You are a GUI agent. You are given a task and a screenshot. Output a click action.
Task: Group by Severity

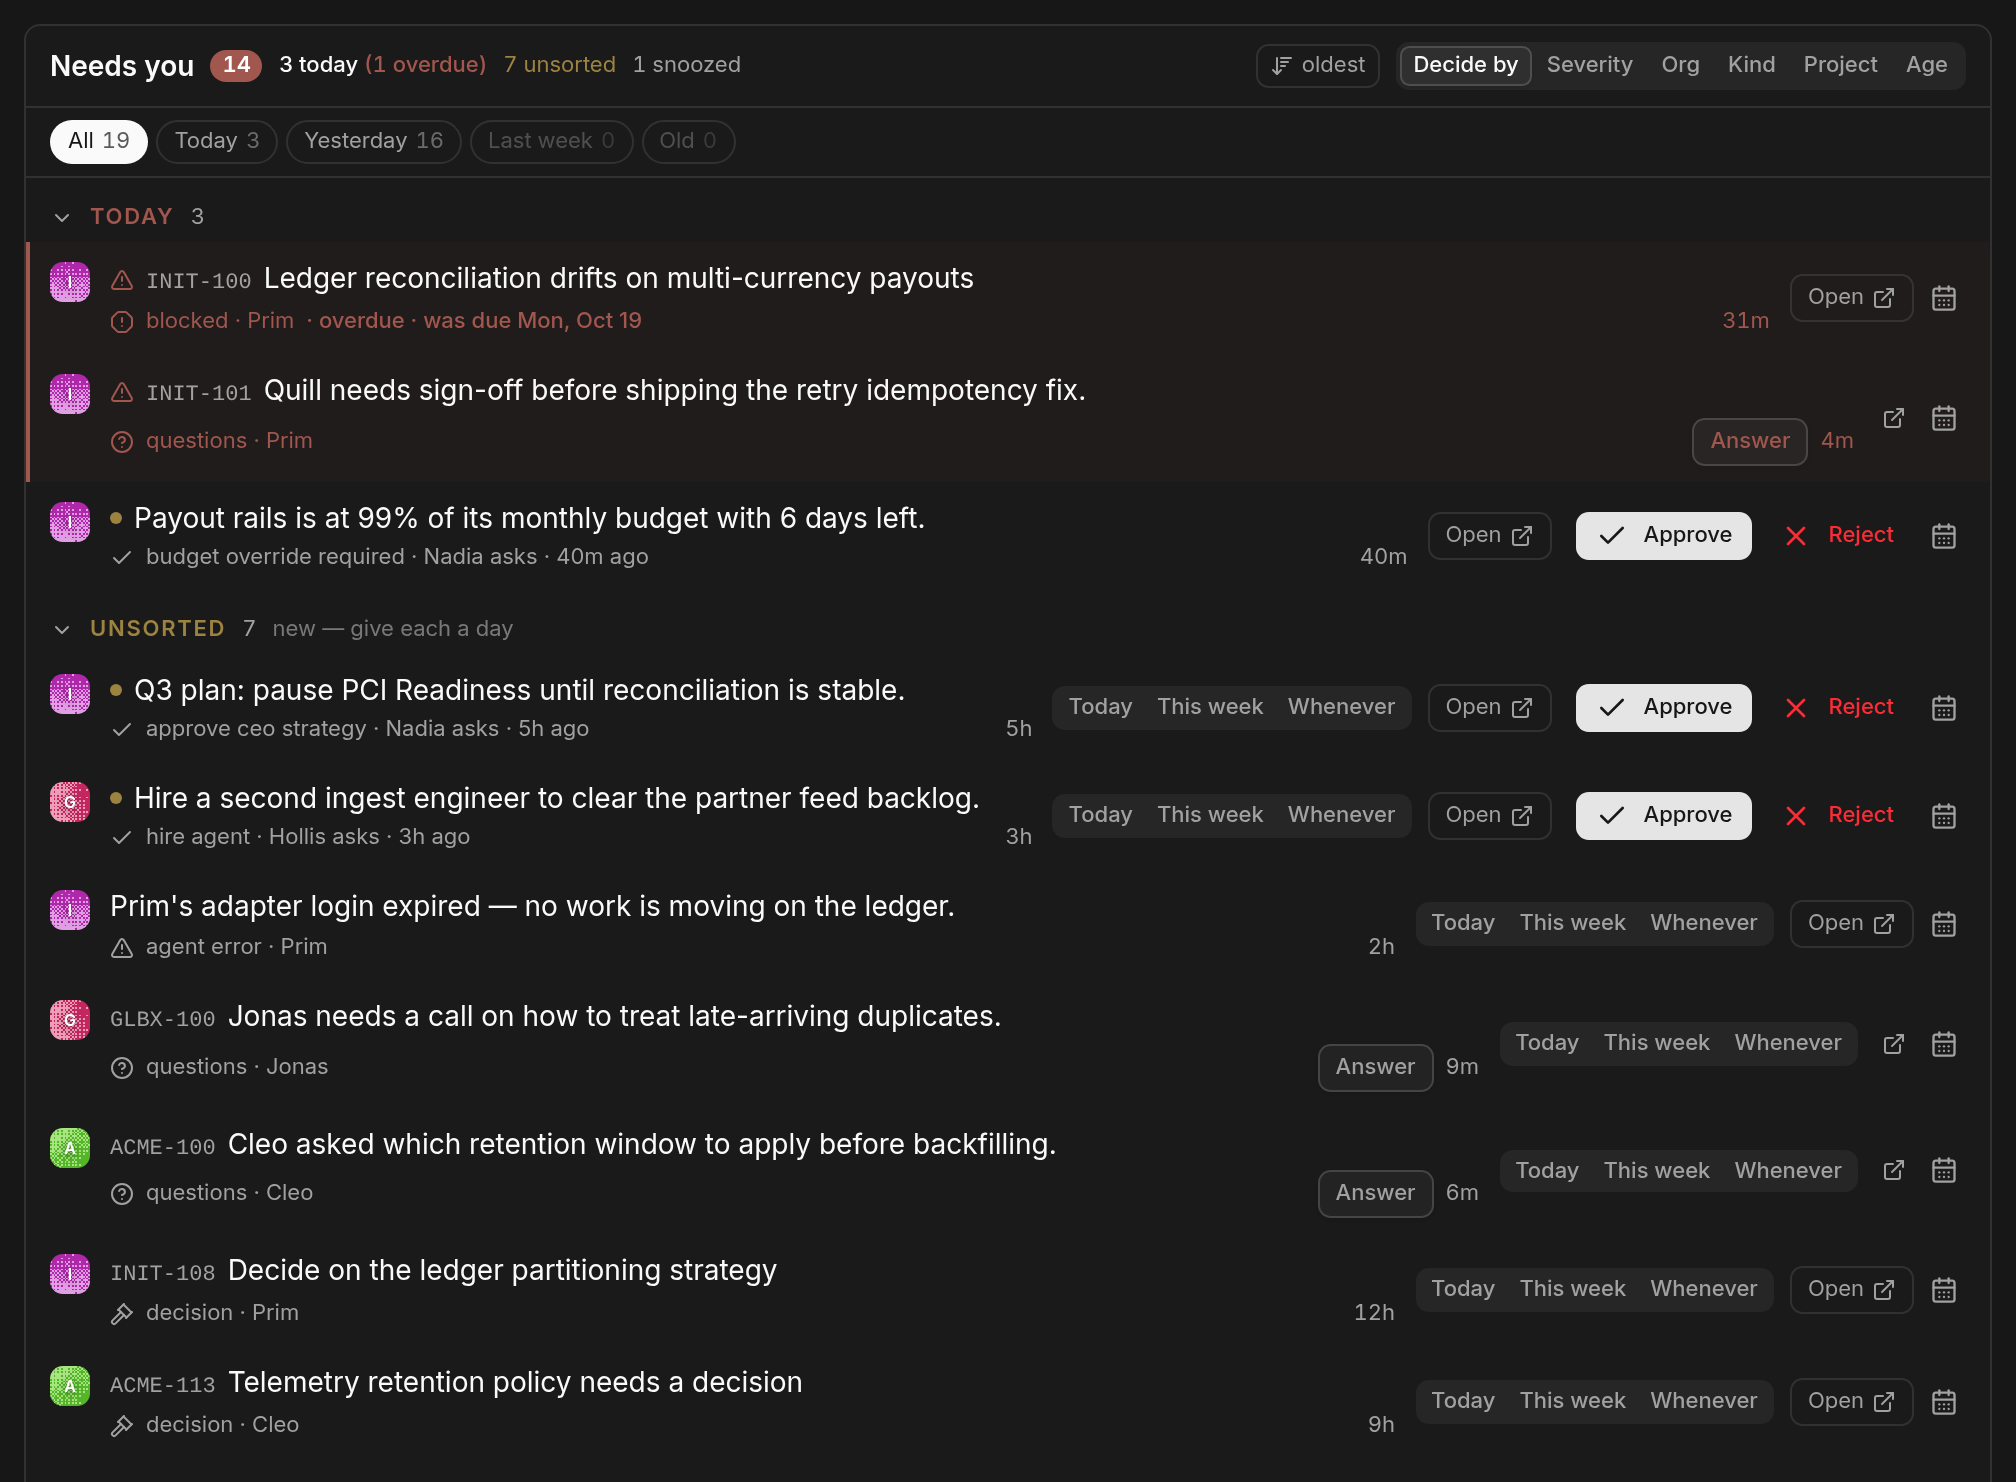point(1589,65)
